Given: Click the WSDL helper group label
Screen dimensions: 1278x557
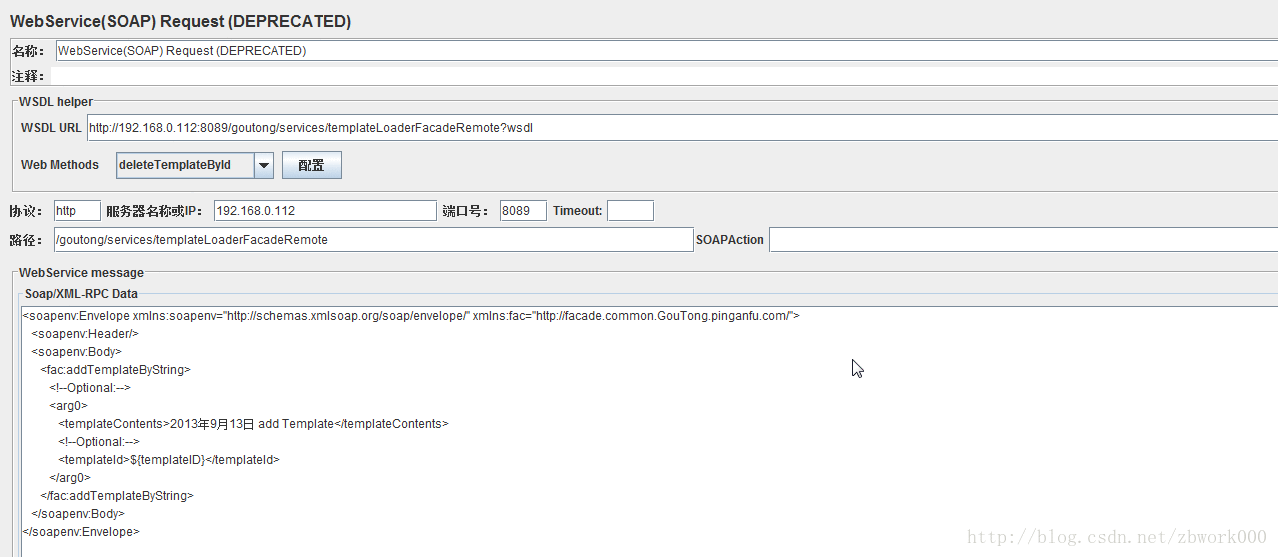Looking at the screenshot, I should pos(56,102).
